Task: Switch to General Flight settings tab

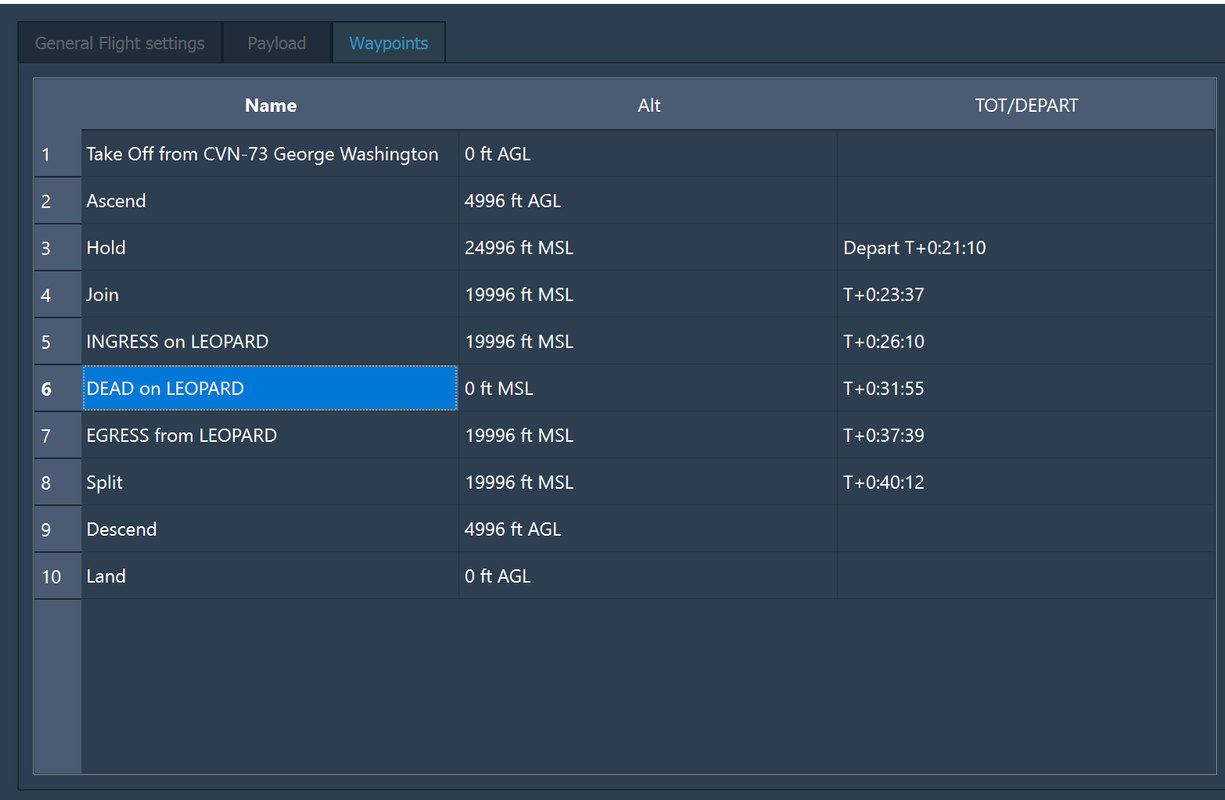Action: coord(120,43)
